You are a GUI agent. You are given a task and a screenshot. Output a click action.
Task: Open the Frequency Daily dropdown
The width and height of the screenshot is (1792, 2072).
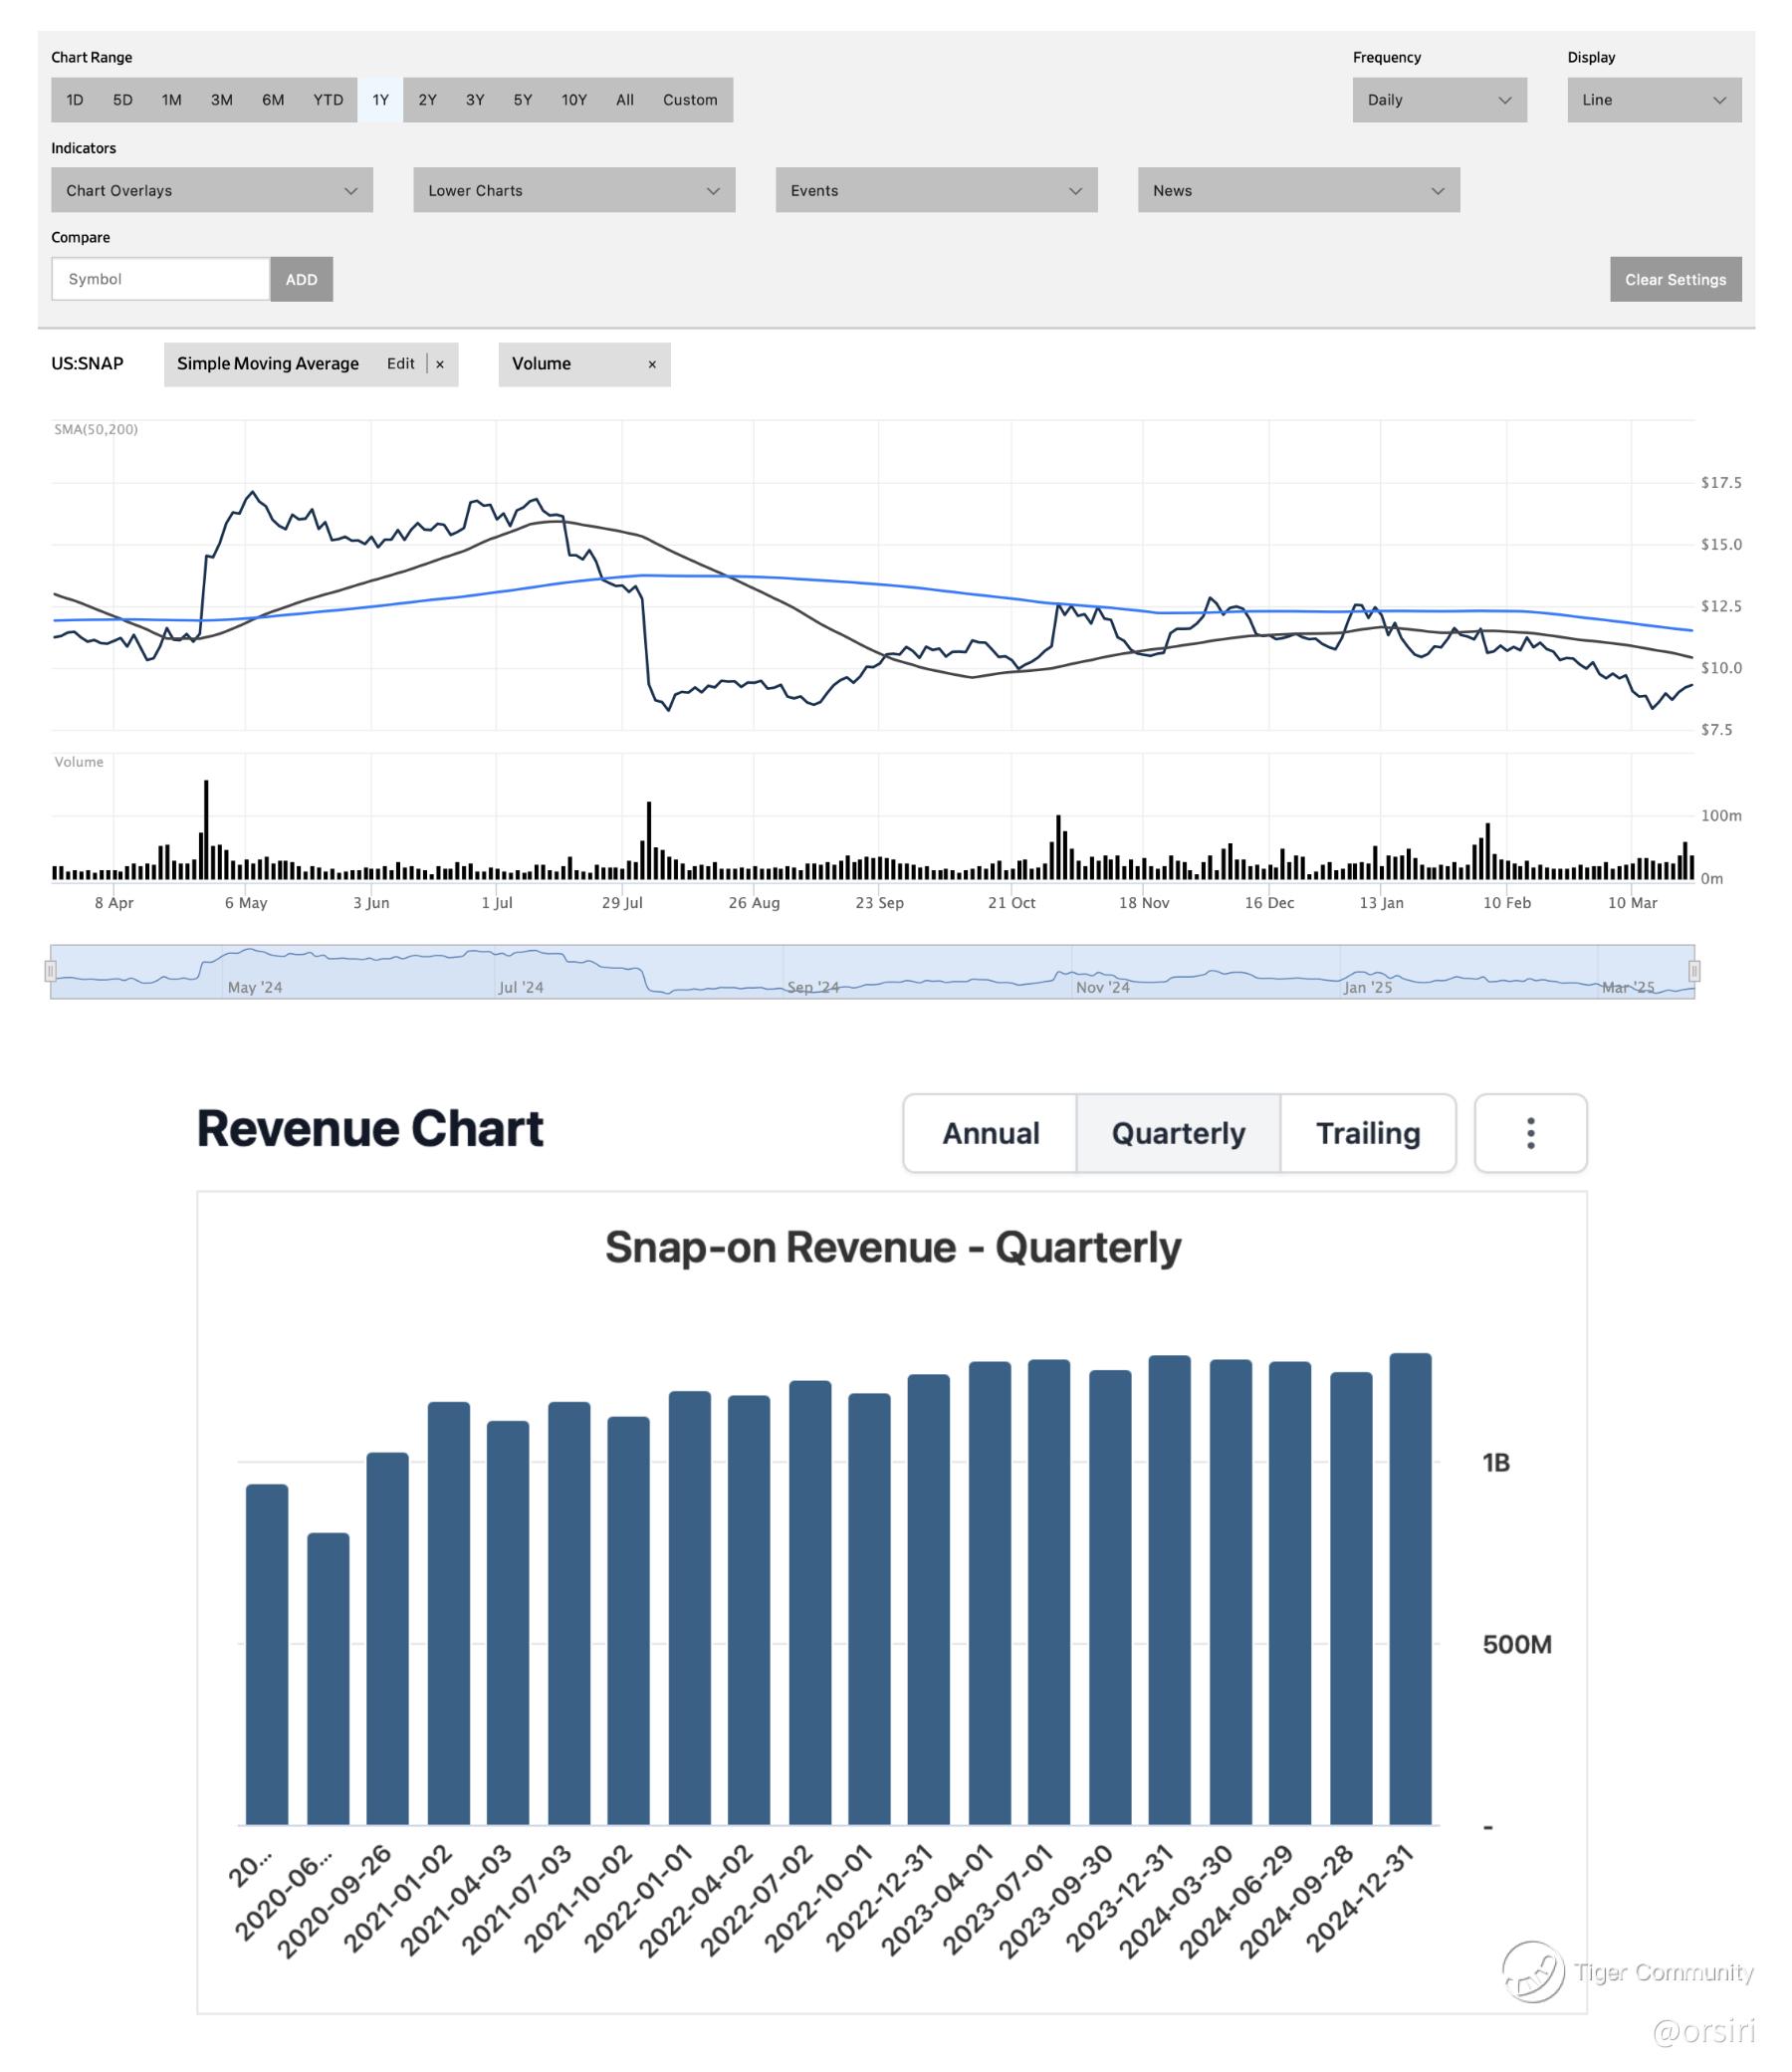point(1439,100)
